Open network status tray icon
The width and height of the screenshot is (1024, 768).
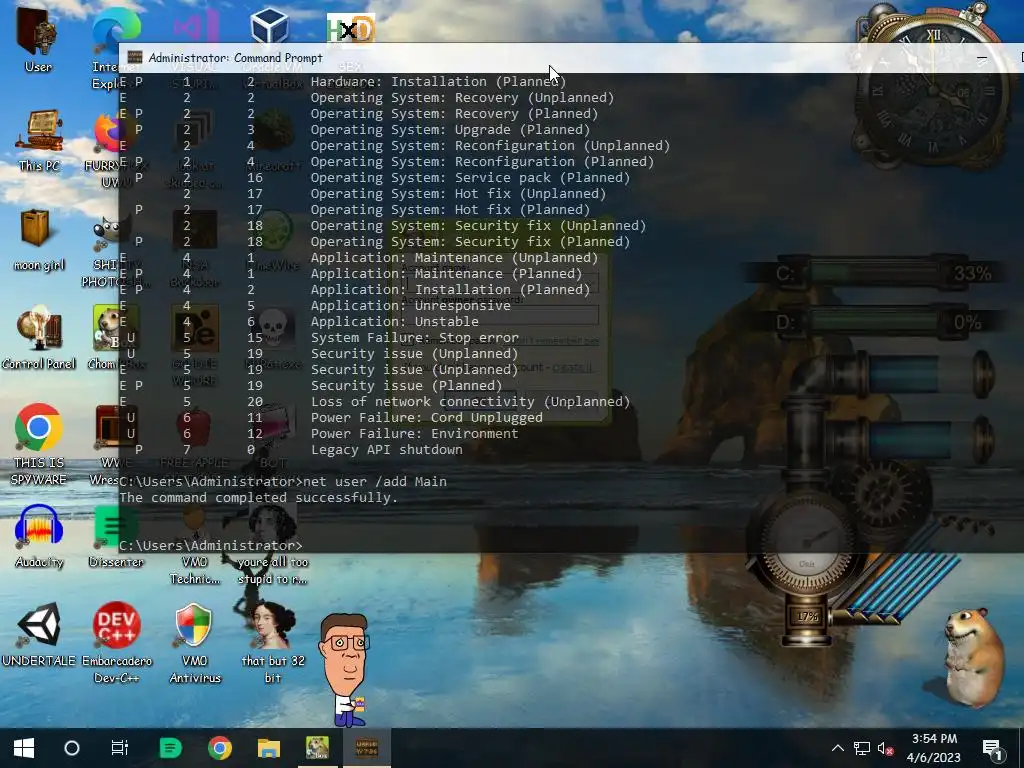click(862, 748)
